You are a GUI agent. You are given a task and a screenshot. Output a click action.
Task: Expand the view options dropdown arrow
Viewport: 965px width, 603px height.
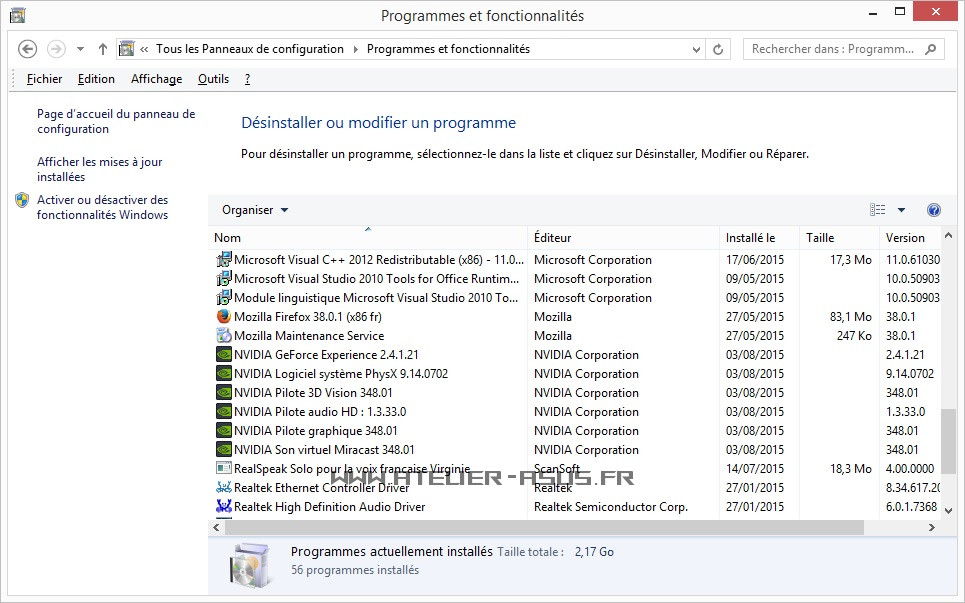[901, 210]
